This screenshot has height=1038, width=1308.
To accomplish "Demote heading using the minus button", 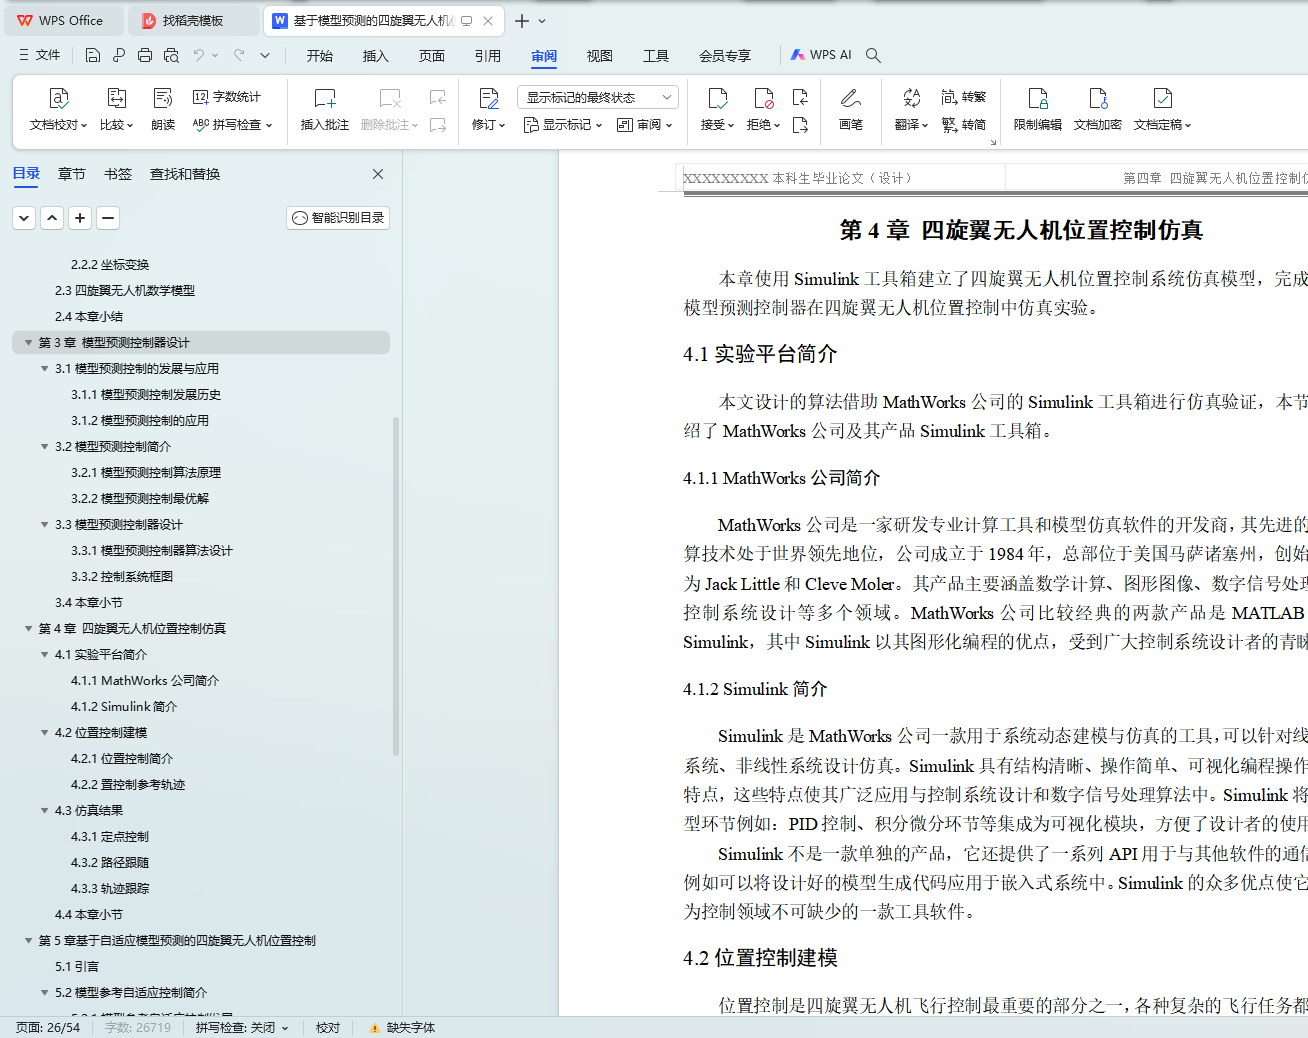I will [109, 218].
